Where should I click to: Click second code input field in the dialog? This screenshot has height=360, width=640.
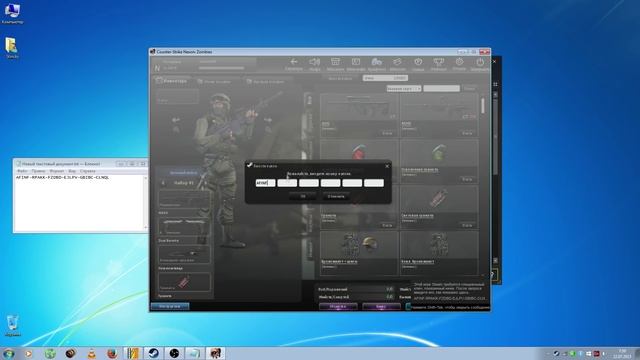click(287, 183)
